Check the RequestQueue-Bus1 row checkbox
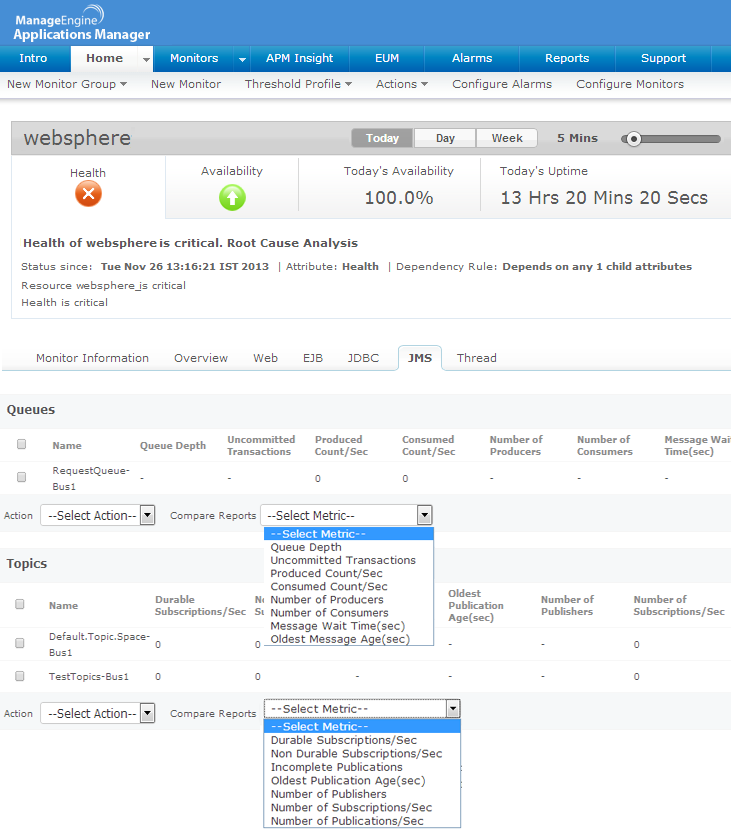 21,477
